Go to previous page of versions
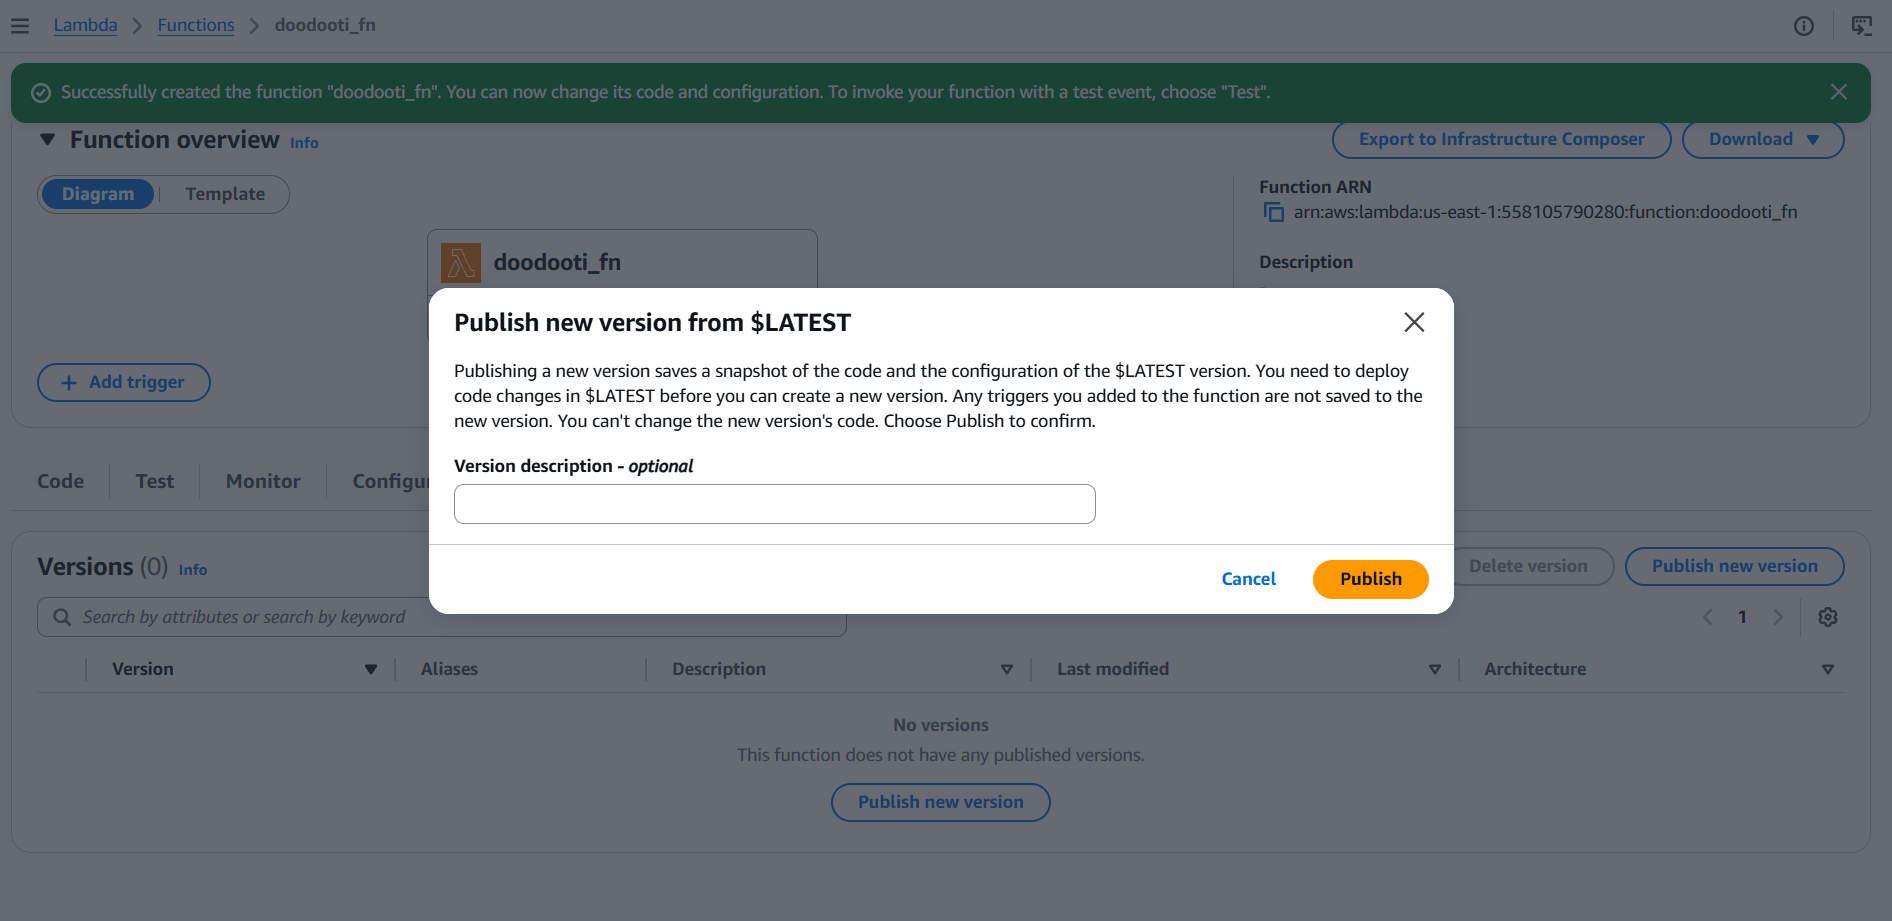Image resolution: width=1892 pixels, height=921 pixels. (1708, 617)
